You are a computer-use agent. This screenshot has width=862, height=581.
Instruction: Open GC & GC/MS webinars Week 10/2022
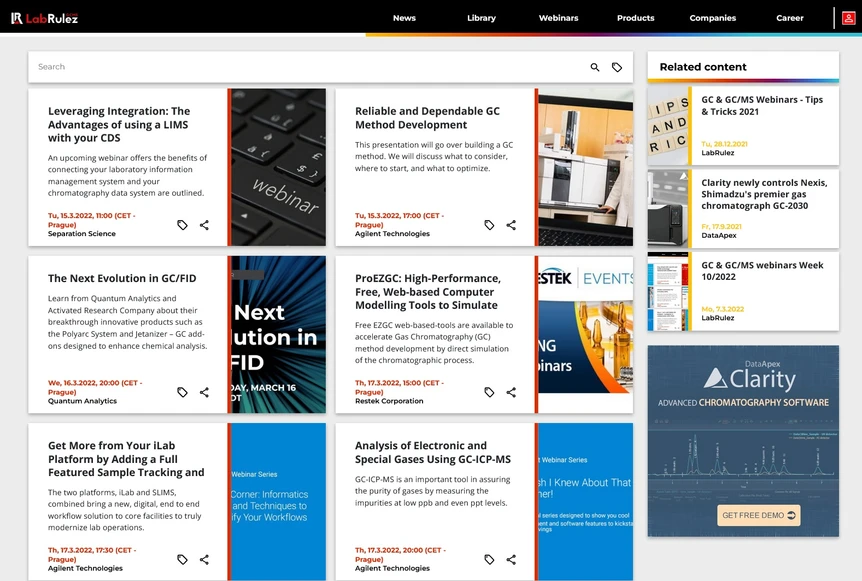762,271
